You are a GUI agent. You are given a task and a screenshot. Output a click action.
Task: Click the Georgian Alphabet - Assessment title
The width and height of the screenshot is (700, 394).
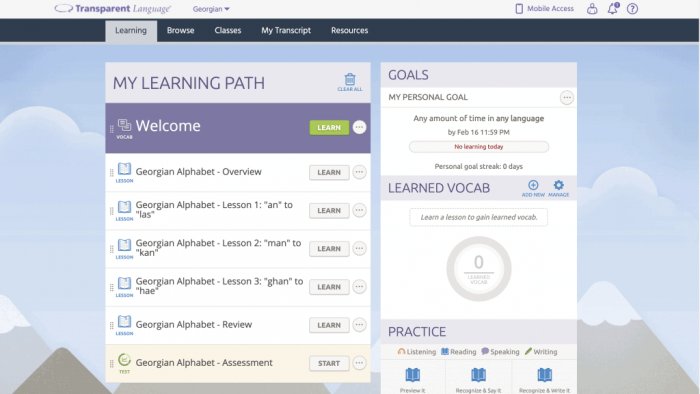click(x=204, y=363)
